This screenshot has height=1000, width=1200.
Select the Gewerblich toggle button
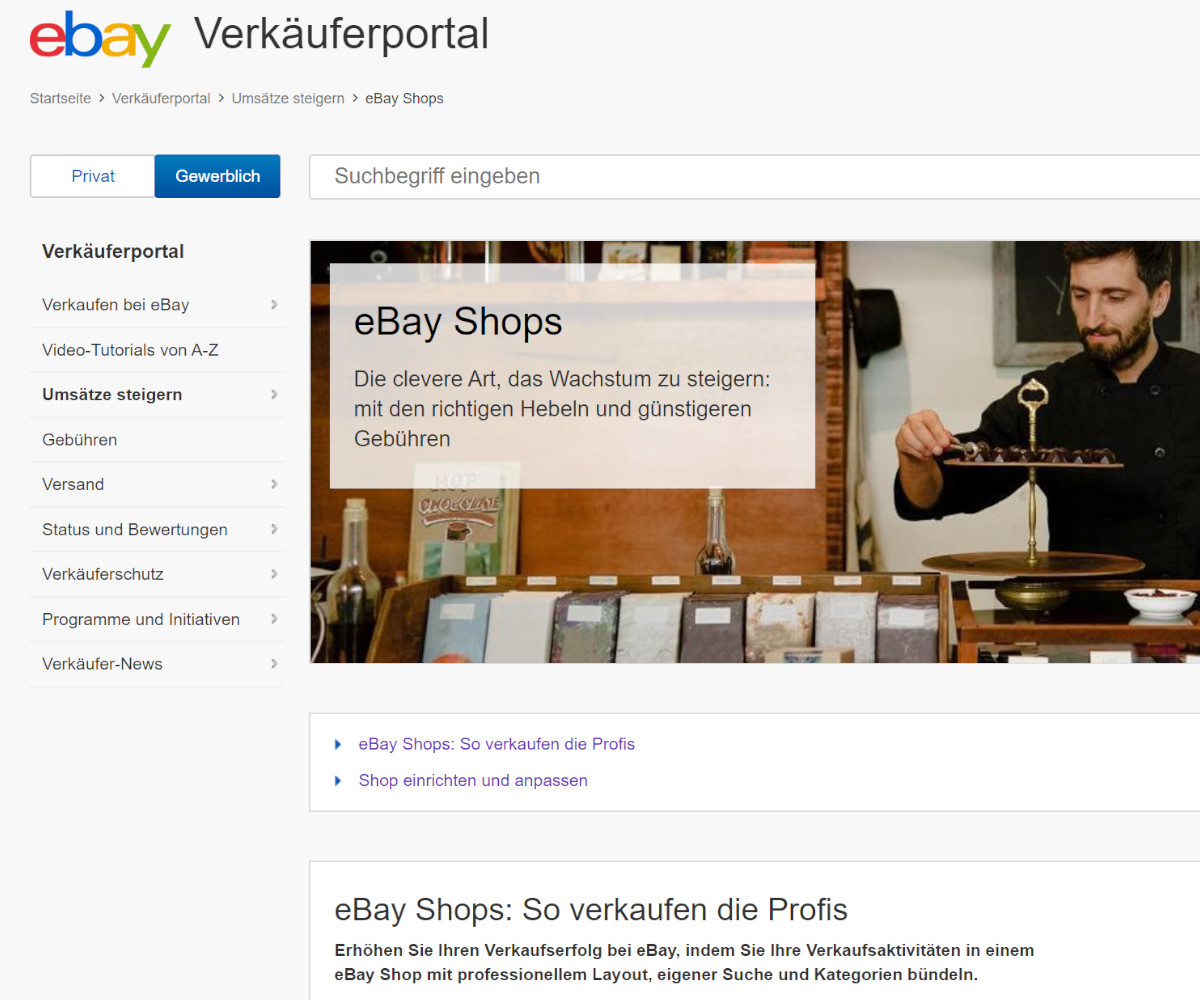[218, 176]
